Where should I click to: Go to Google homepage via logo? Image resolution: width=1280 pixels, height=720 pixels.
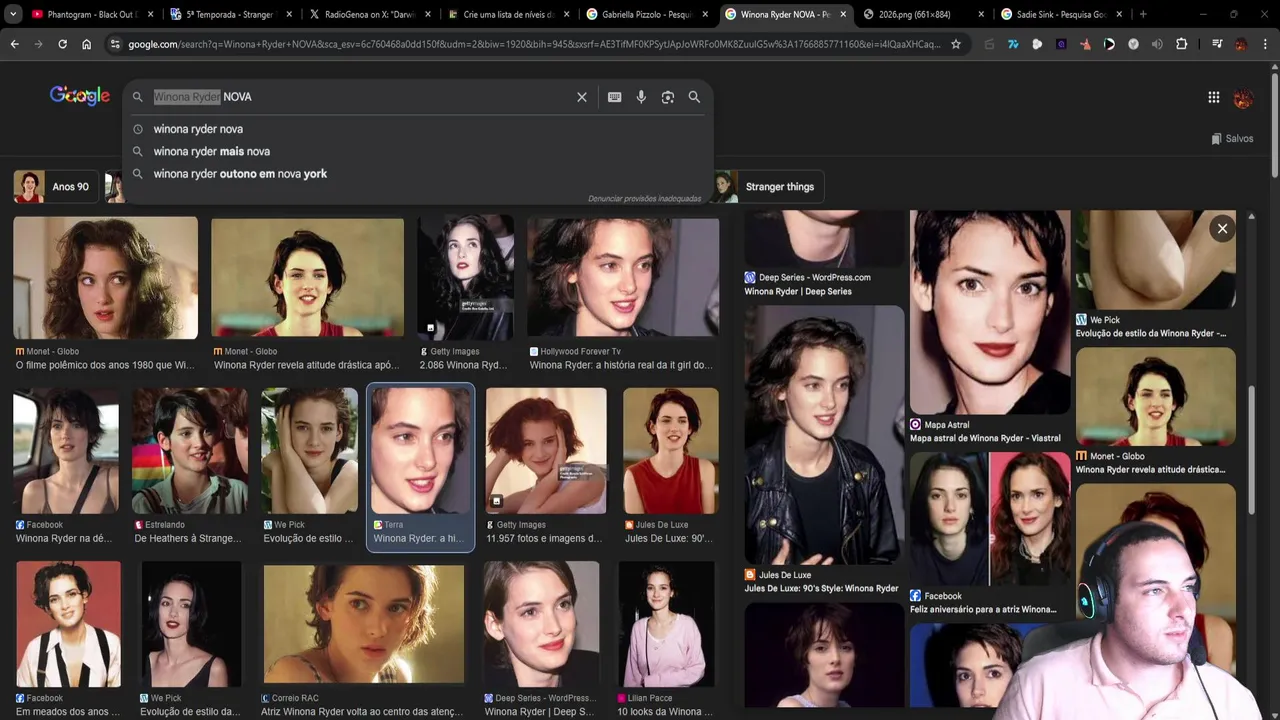80,96
